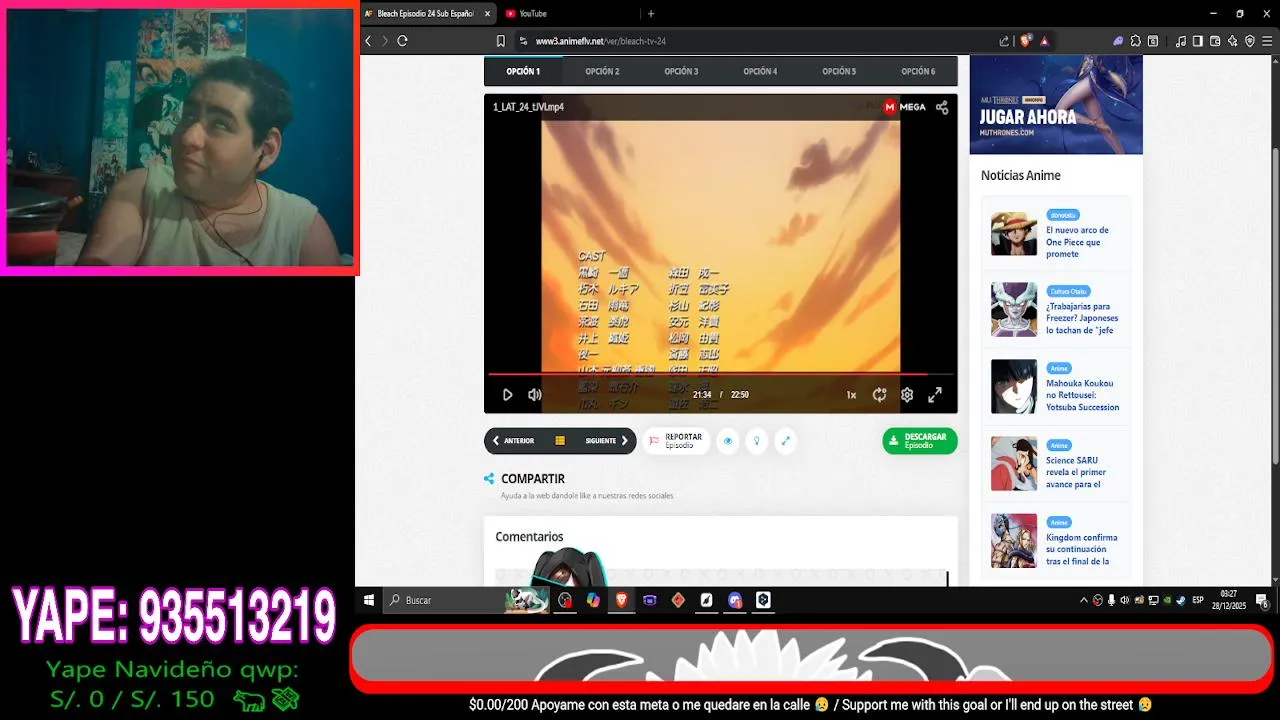Open news '¿Trabajarías para Freezer?'
The height and width of the screenshot is (720, 1280).
[x=1081, y=319]
